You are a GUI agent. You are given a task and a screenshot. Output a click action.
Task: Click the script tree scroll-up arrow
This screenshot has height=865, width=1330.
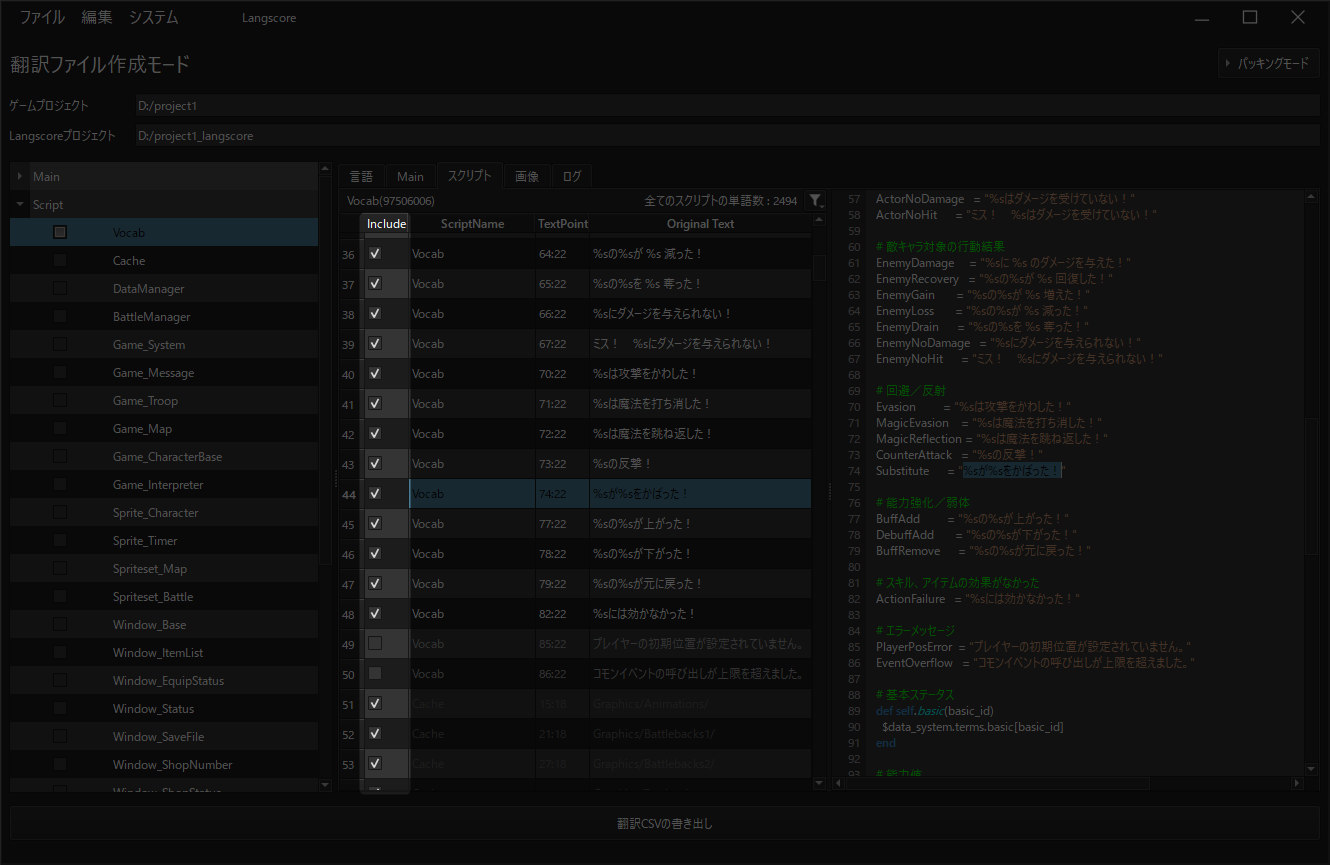click(x=324, y=169)
